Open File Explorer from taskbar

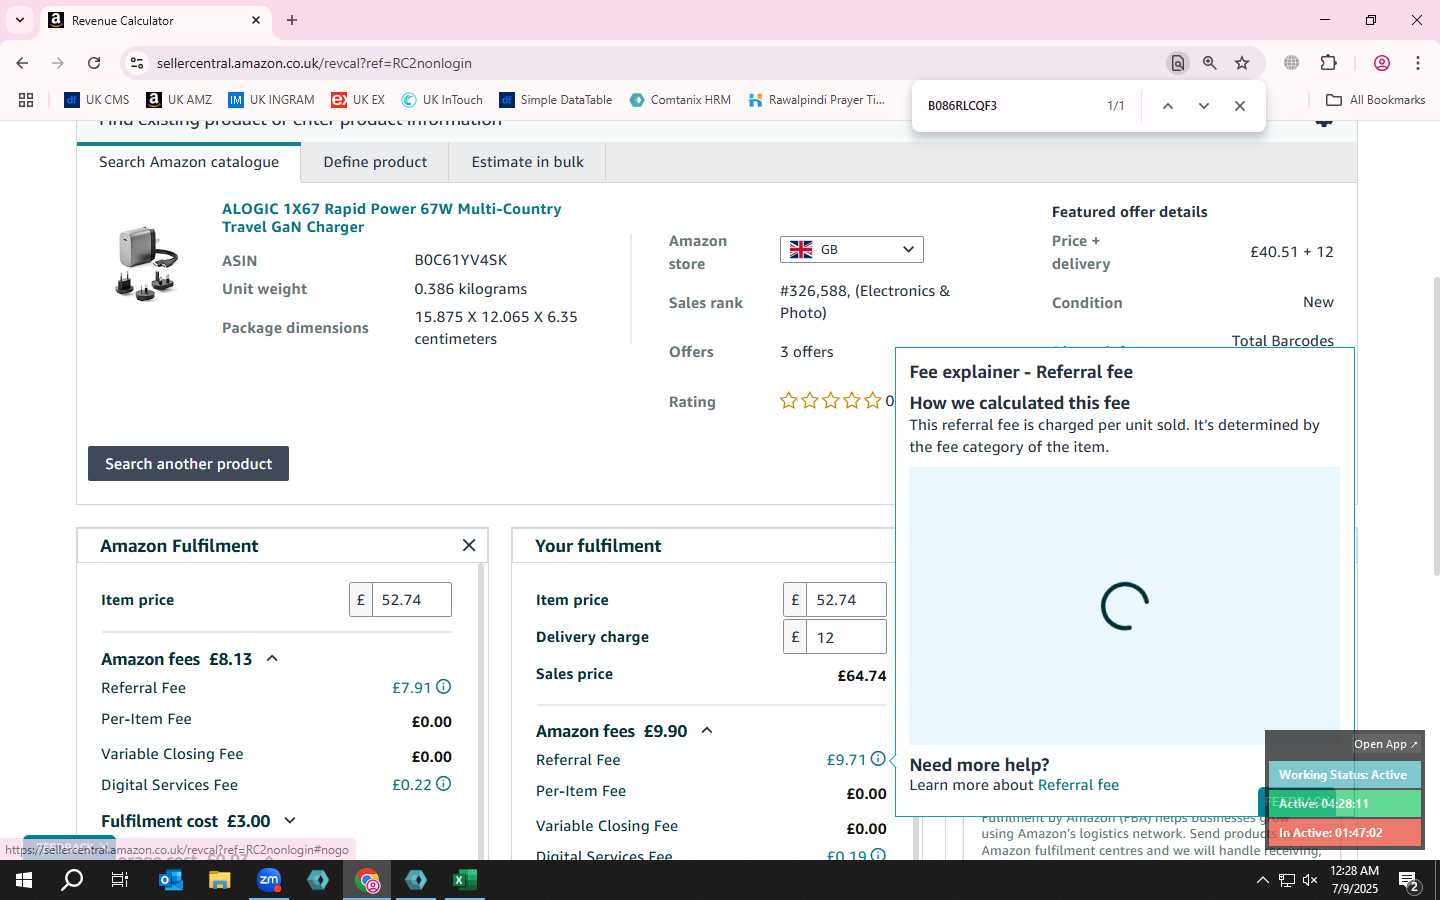219,880
